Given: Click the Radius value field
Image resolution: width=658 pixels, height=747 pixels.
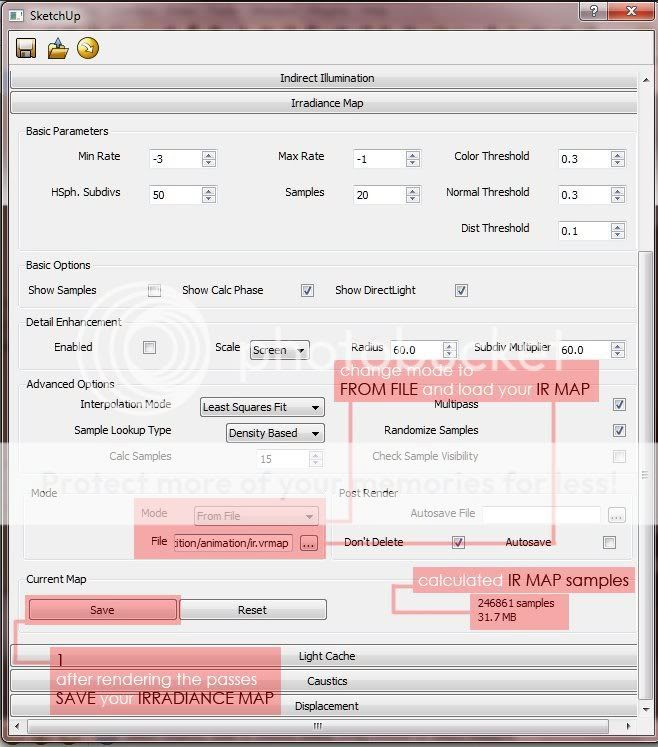Looking at the screenshot, I should tap(416, 350).
